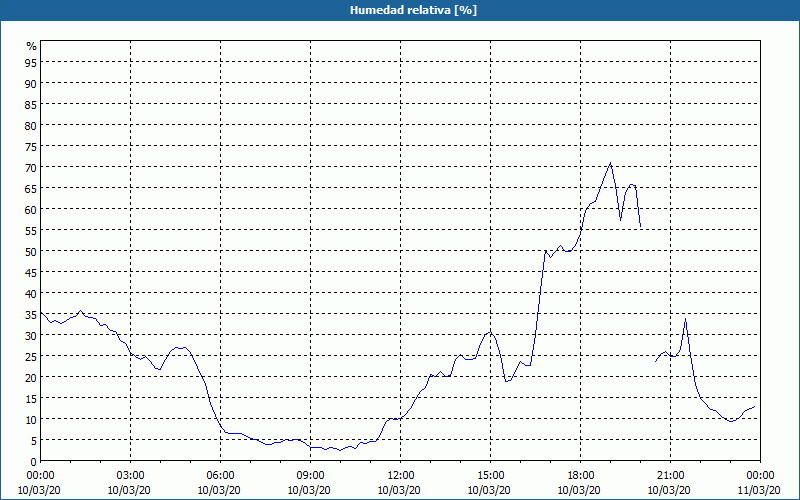
Task: Select the '%' unit label on the vertical axis
Action: tap(32, 46)
